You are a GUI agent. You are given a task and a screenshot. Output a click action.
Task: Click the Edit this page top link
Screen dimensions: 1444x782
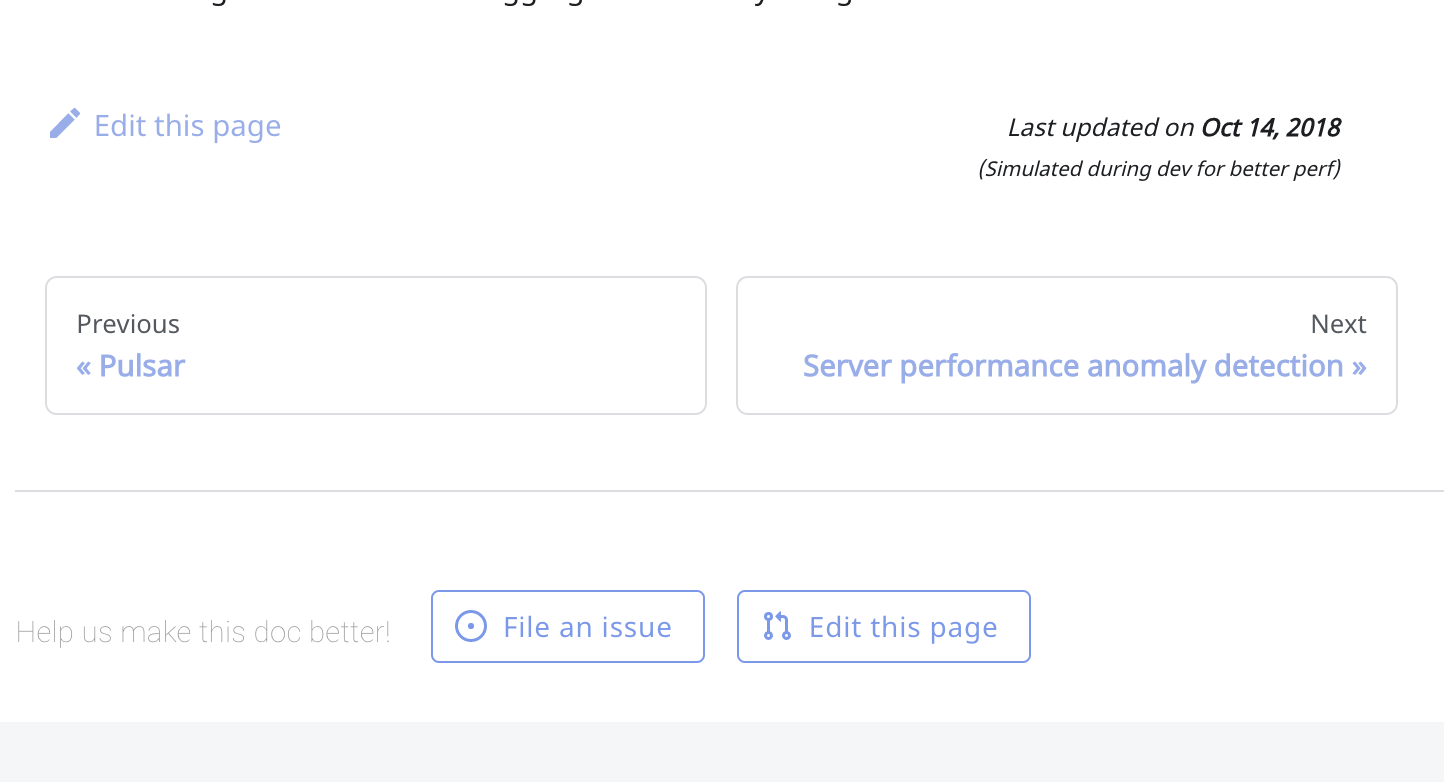coord(187,125)
